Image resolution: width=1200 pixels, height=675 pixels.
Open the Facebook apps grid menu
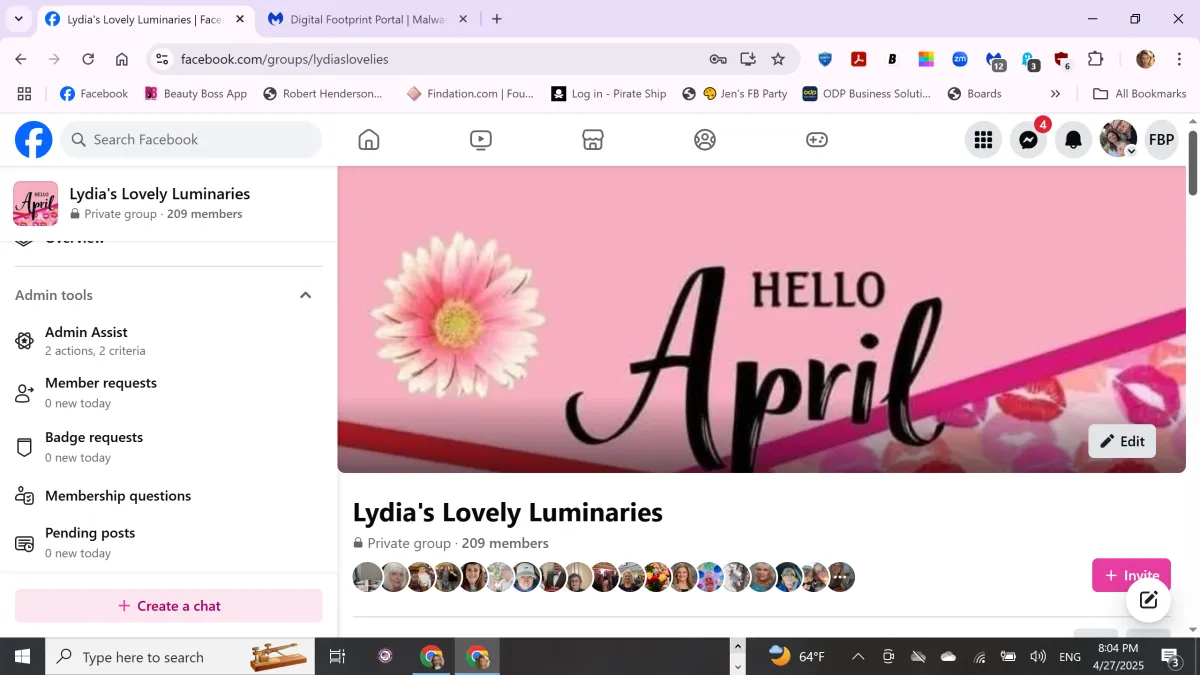pos(983,140)
